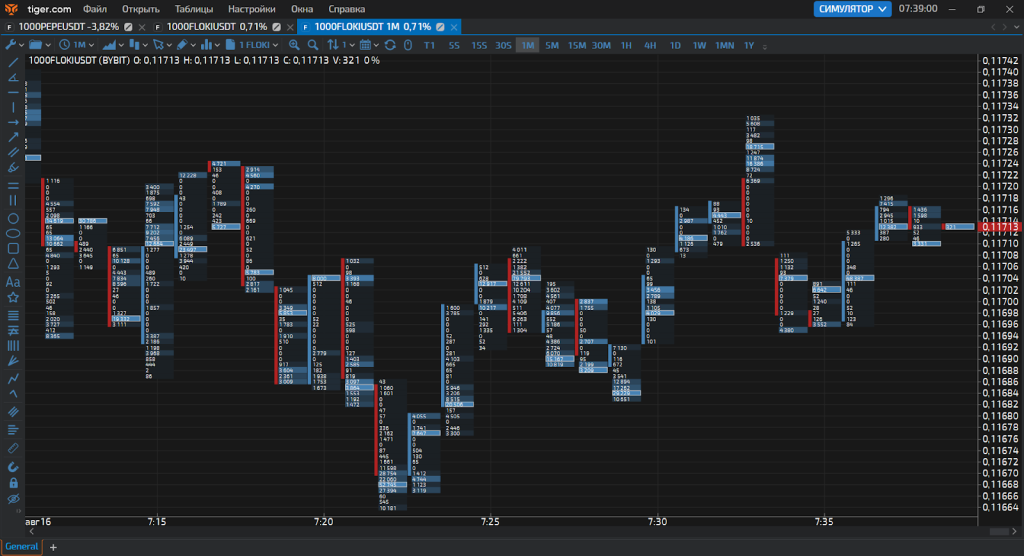Screen dimensions: 1024x556
Task: Click the magnet snap tool icon
Action: click(13, 466)
